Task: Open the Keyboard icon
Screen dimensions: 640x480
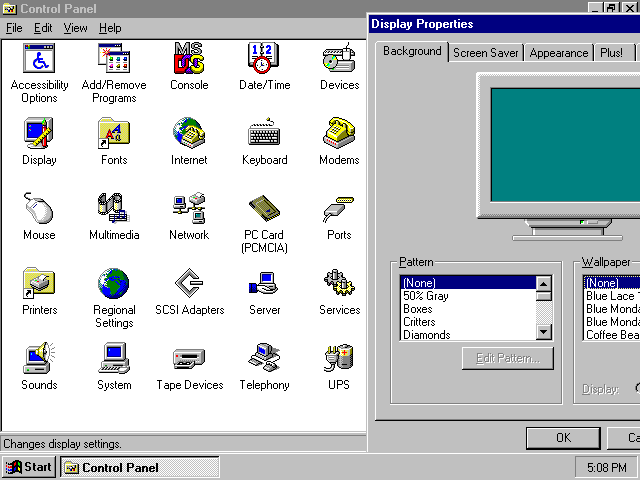Action: tap(264, 133)
